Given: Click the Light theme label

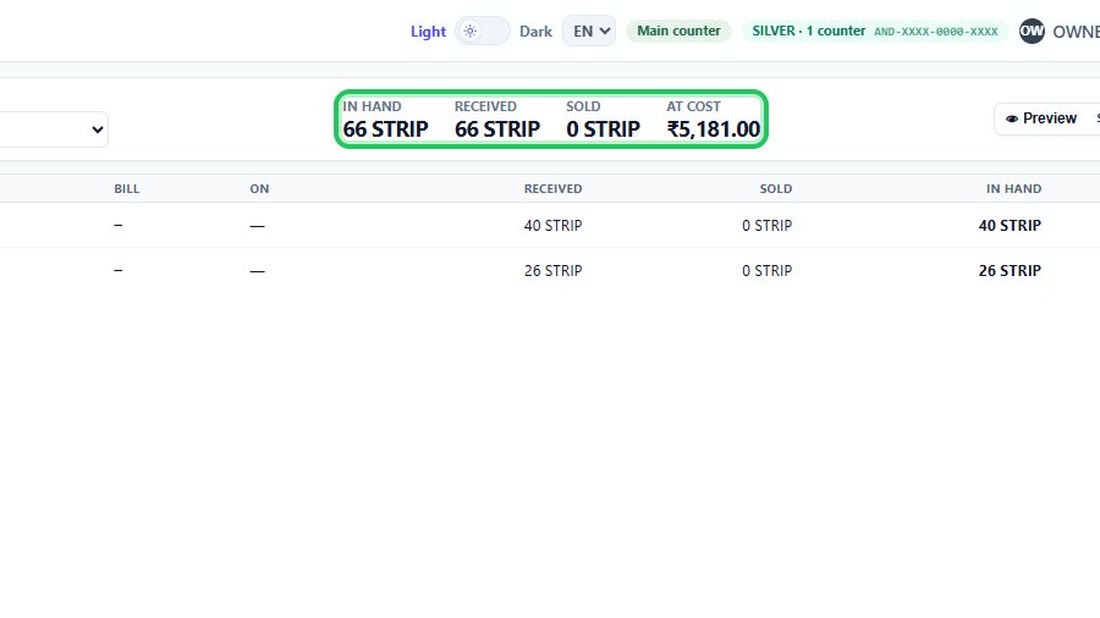Looking at the screenshot, I should click(428, 32).
